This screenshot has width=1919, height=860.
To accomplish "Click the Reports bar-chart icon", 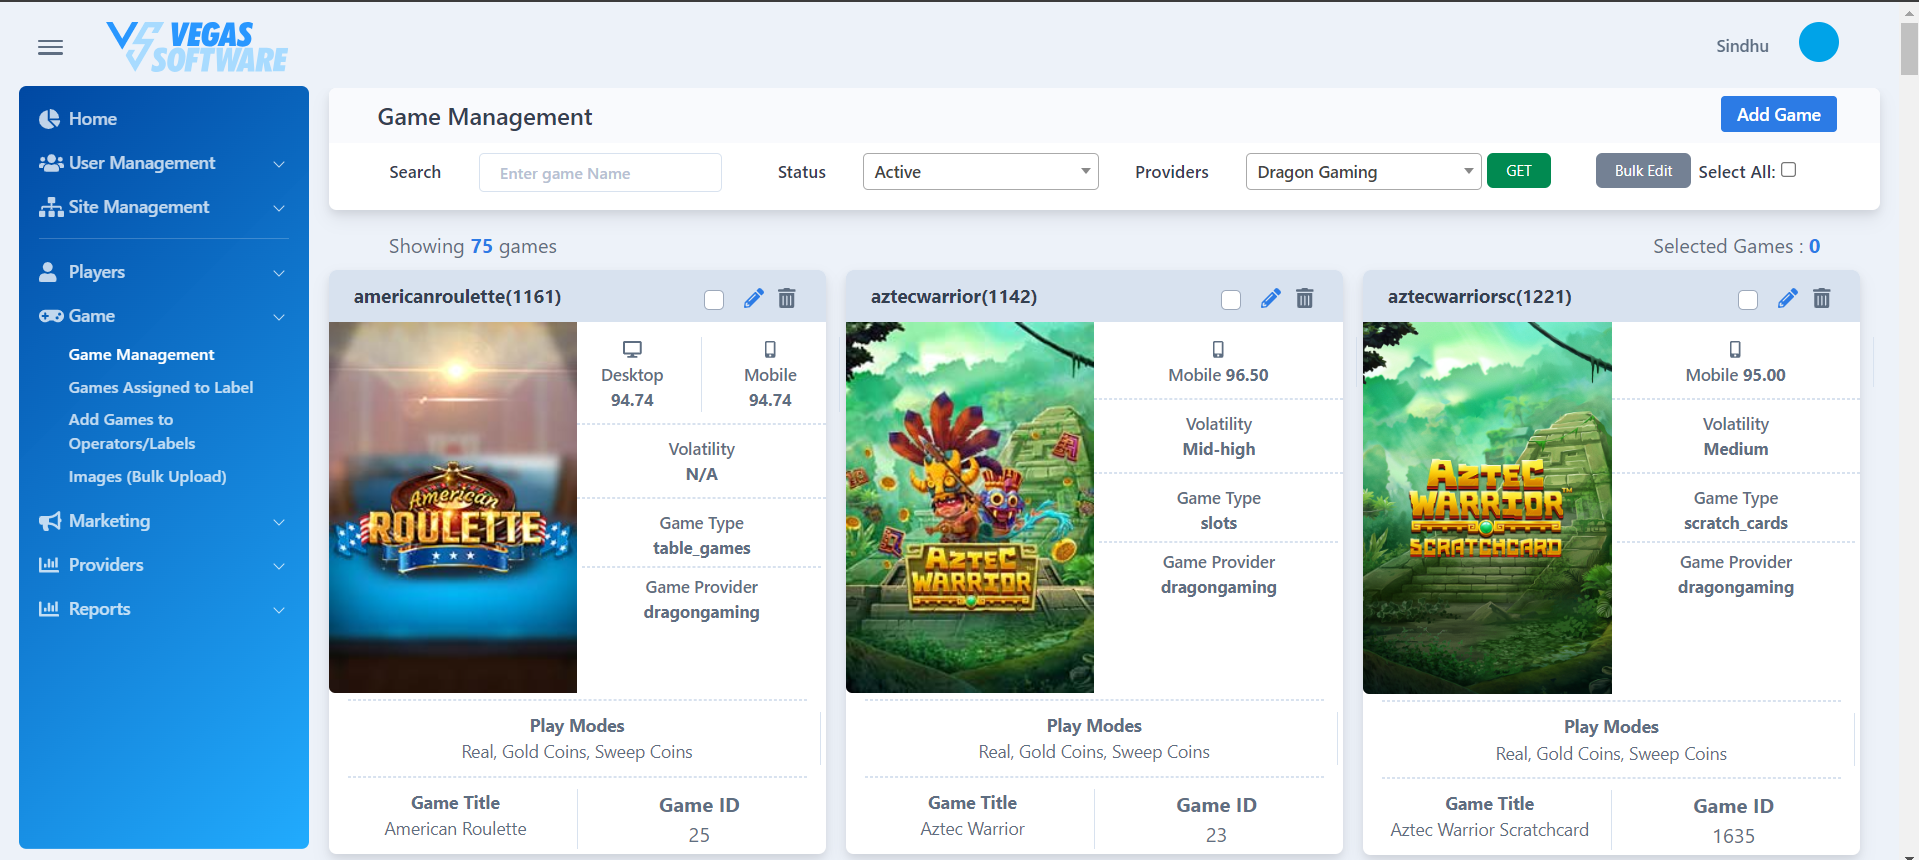I will coord(49,609).
